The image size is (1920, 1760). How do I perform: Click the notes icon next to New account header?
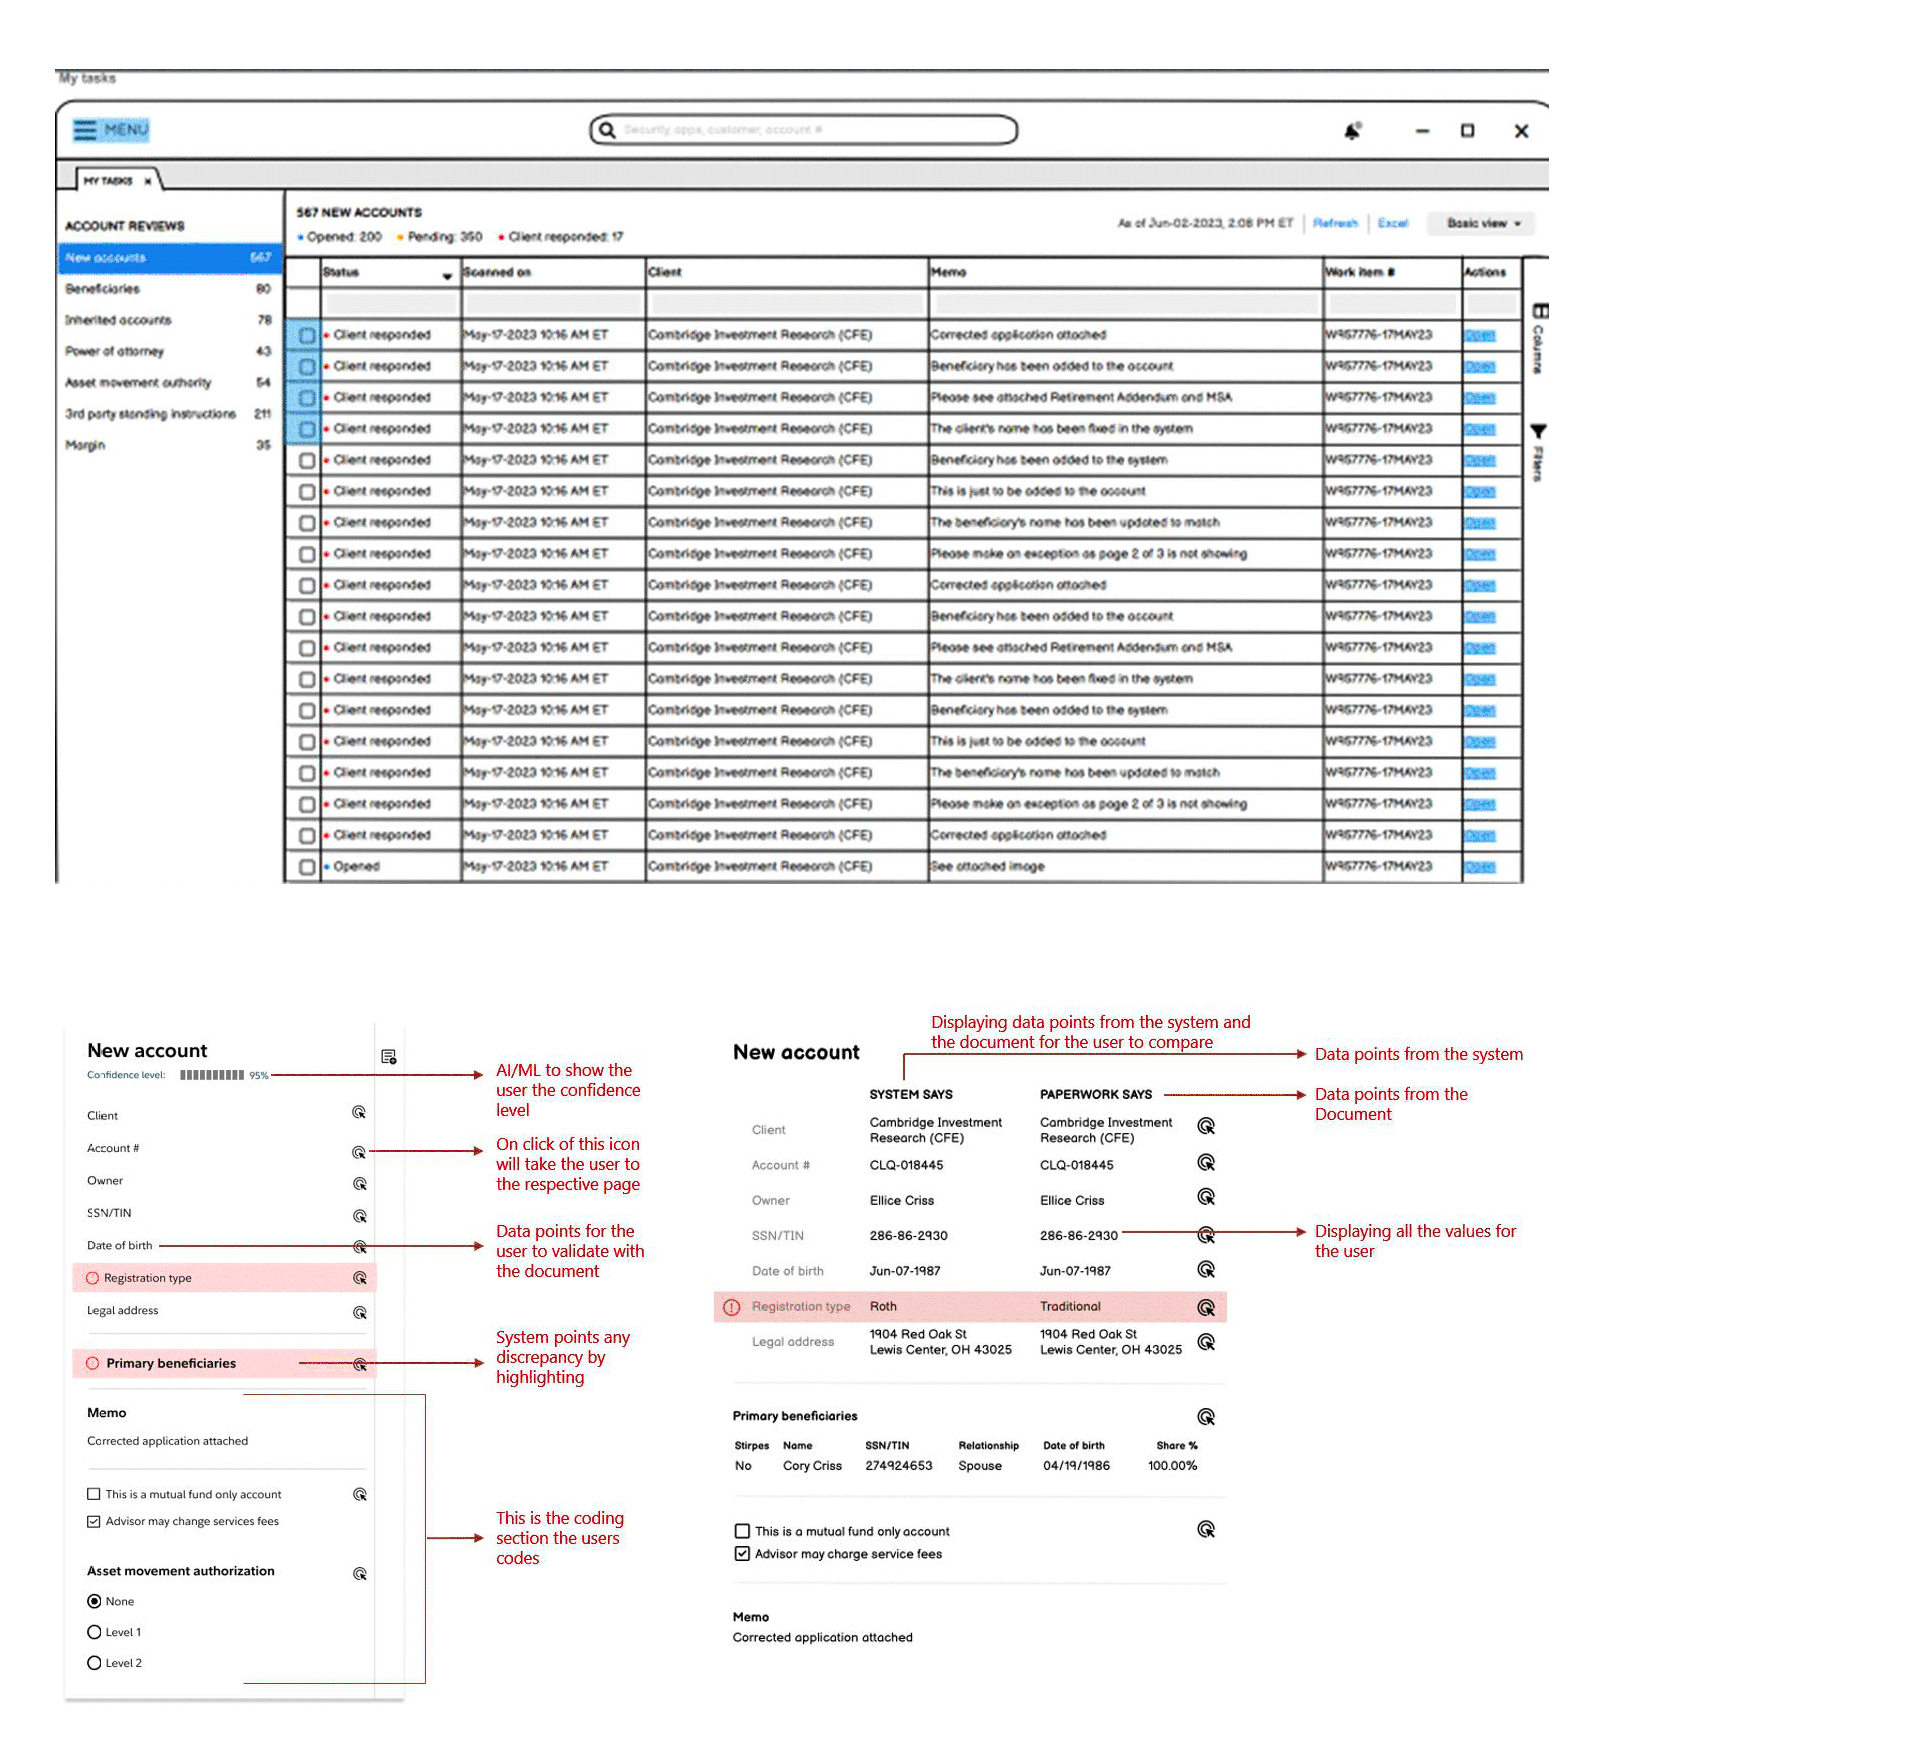point(389,1057)
